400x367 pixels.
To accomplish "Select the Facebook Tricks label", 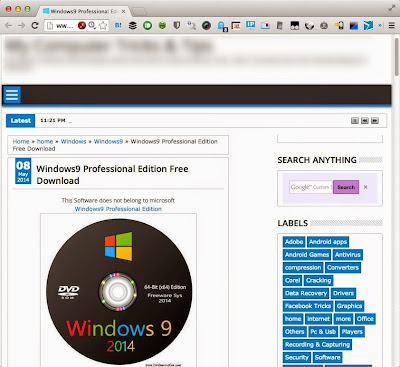I will [308, 306].
